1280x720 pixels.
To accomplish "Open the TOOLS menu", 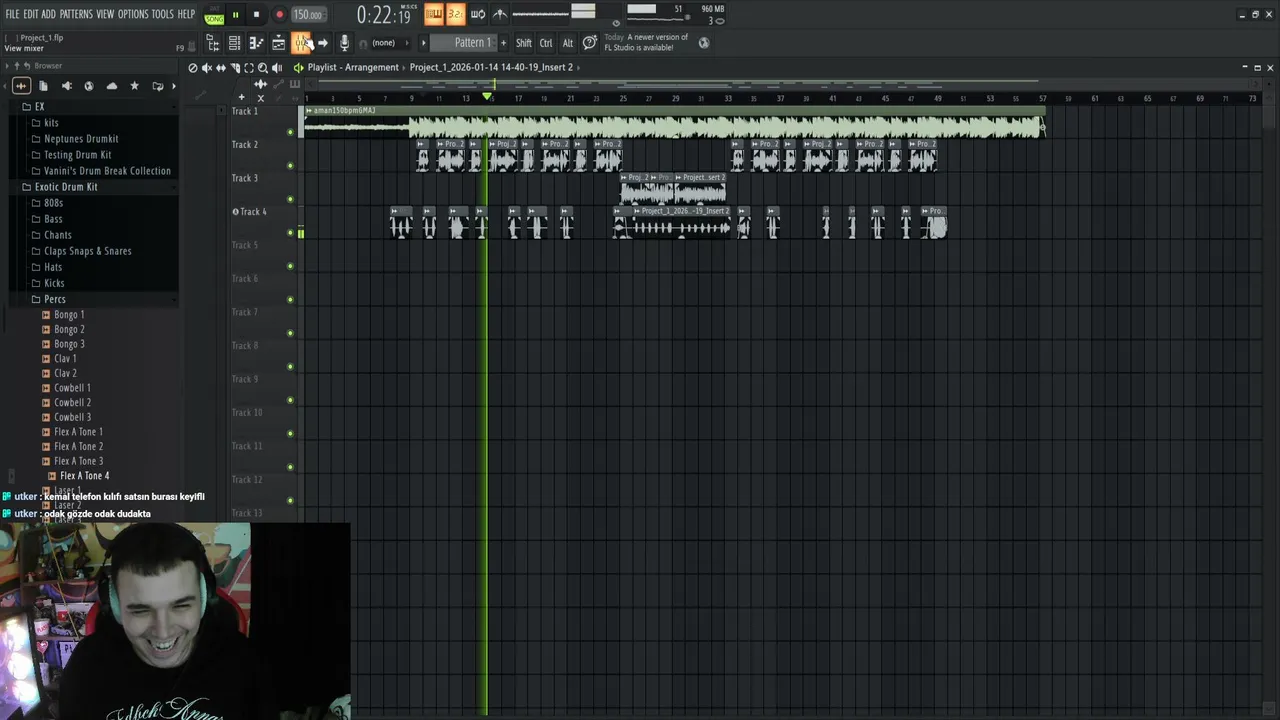I will pos(162,14).
